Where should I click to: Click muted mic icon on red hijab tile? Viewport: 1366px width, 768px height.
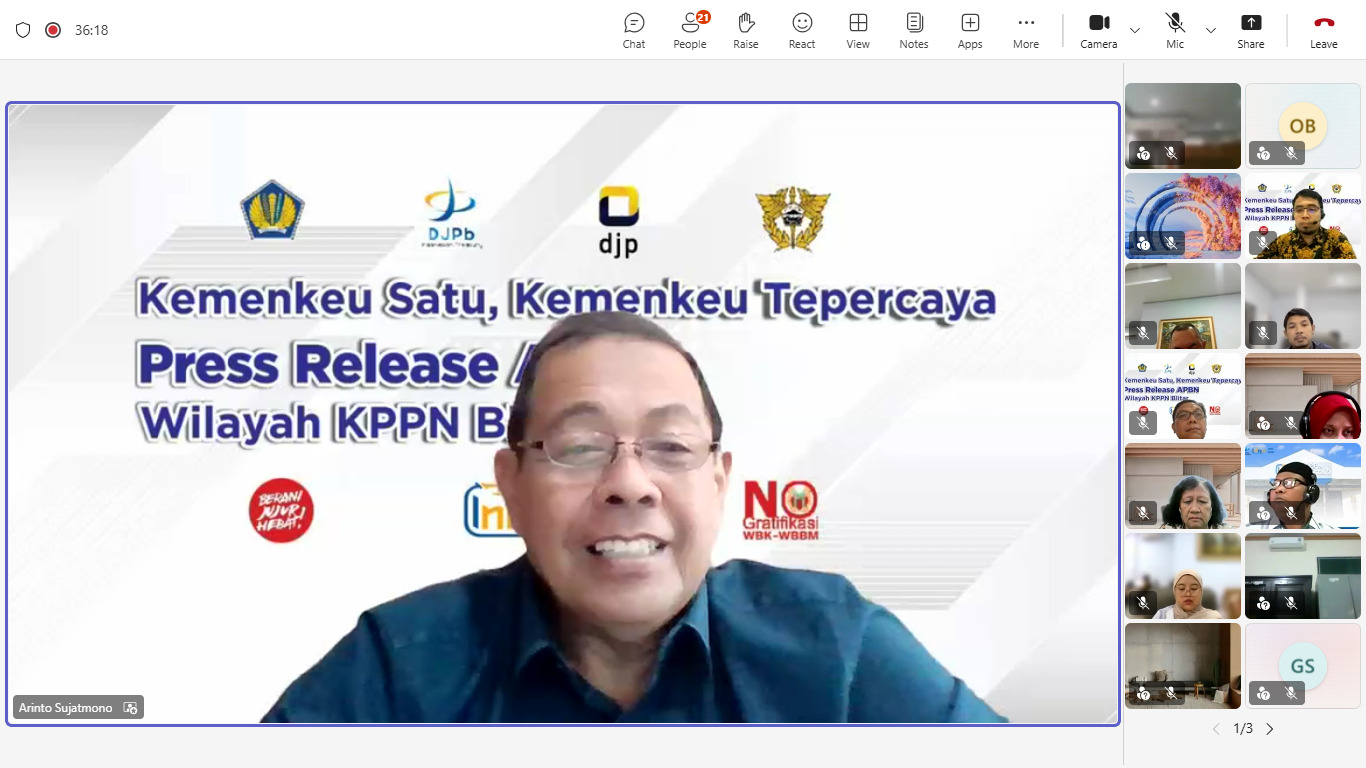point(1291,423)
